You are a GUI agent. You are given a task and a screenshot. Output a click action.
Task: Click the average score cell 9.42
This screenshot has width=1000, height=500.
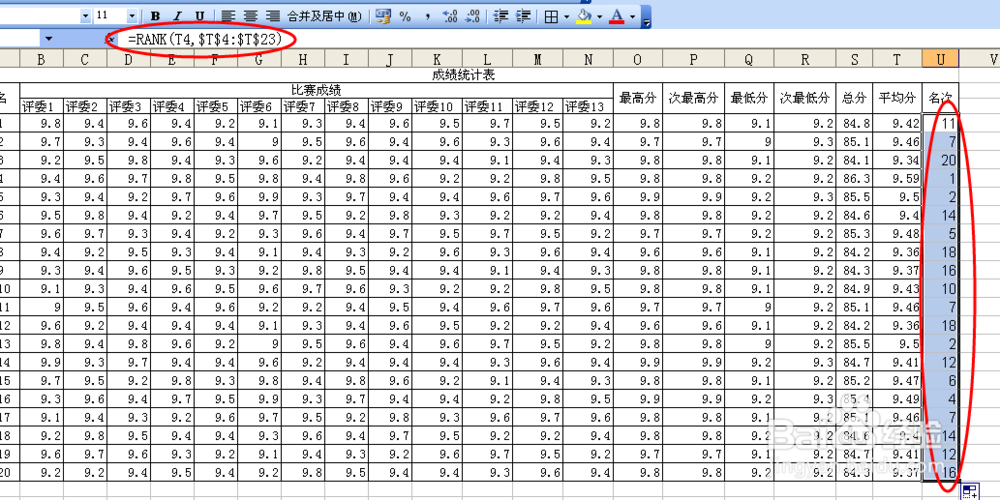[x=897, y=124]
